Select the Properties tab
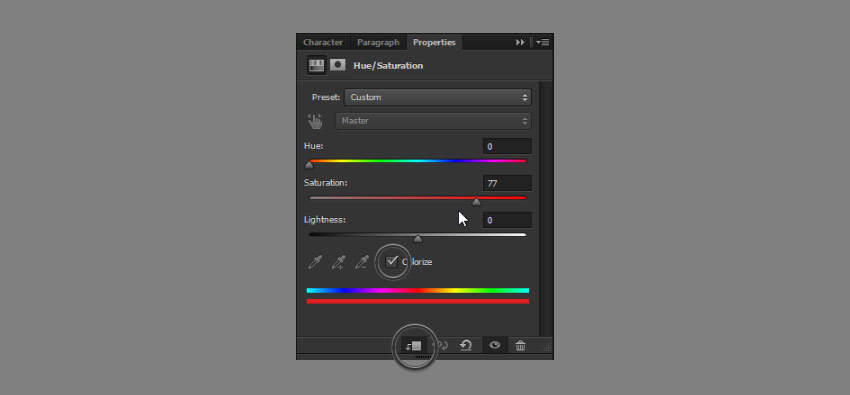Viewport: 850px width, 395px height. (434, 42)
